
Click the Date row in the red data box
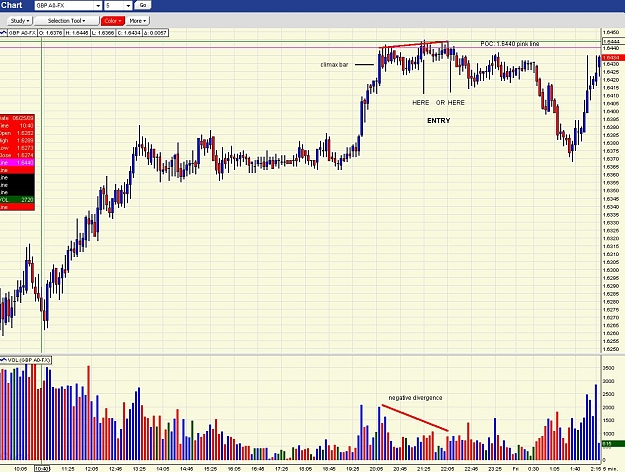click(x=17, y=118)
